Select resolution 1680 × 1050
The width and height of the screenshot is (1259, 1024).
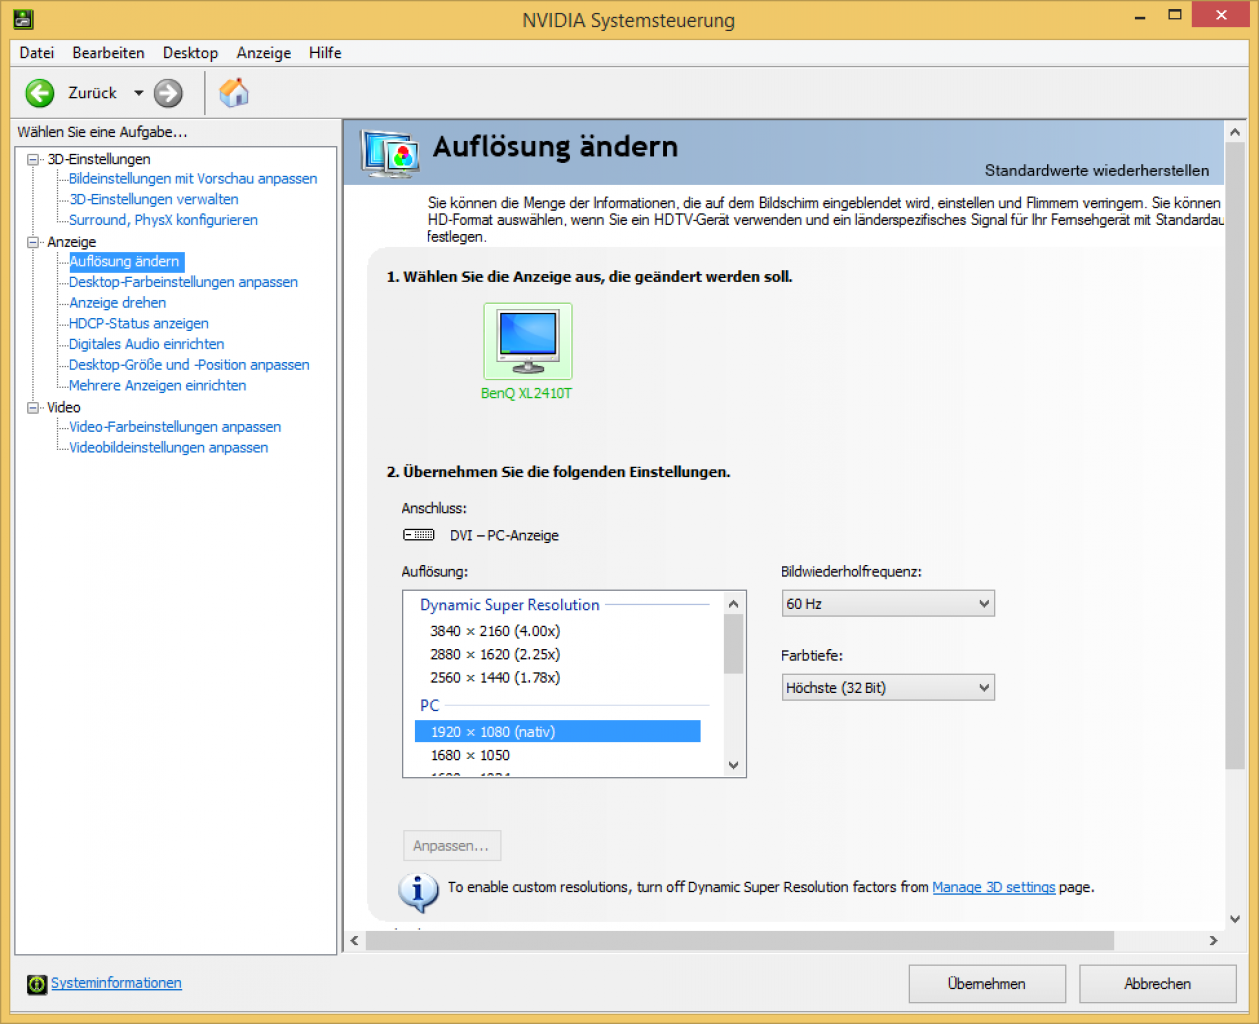tap(470, 756)
